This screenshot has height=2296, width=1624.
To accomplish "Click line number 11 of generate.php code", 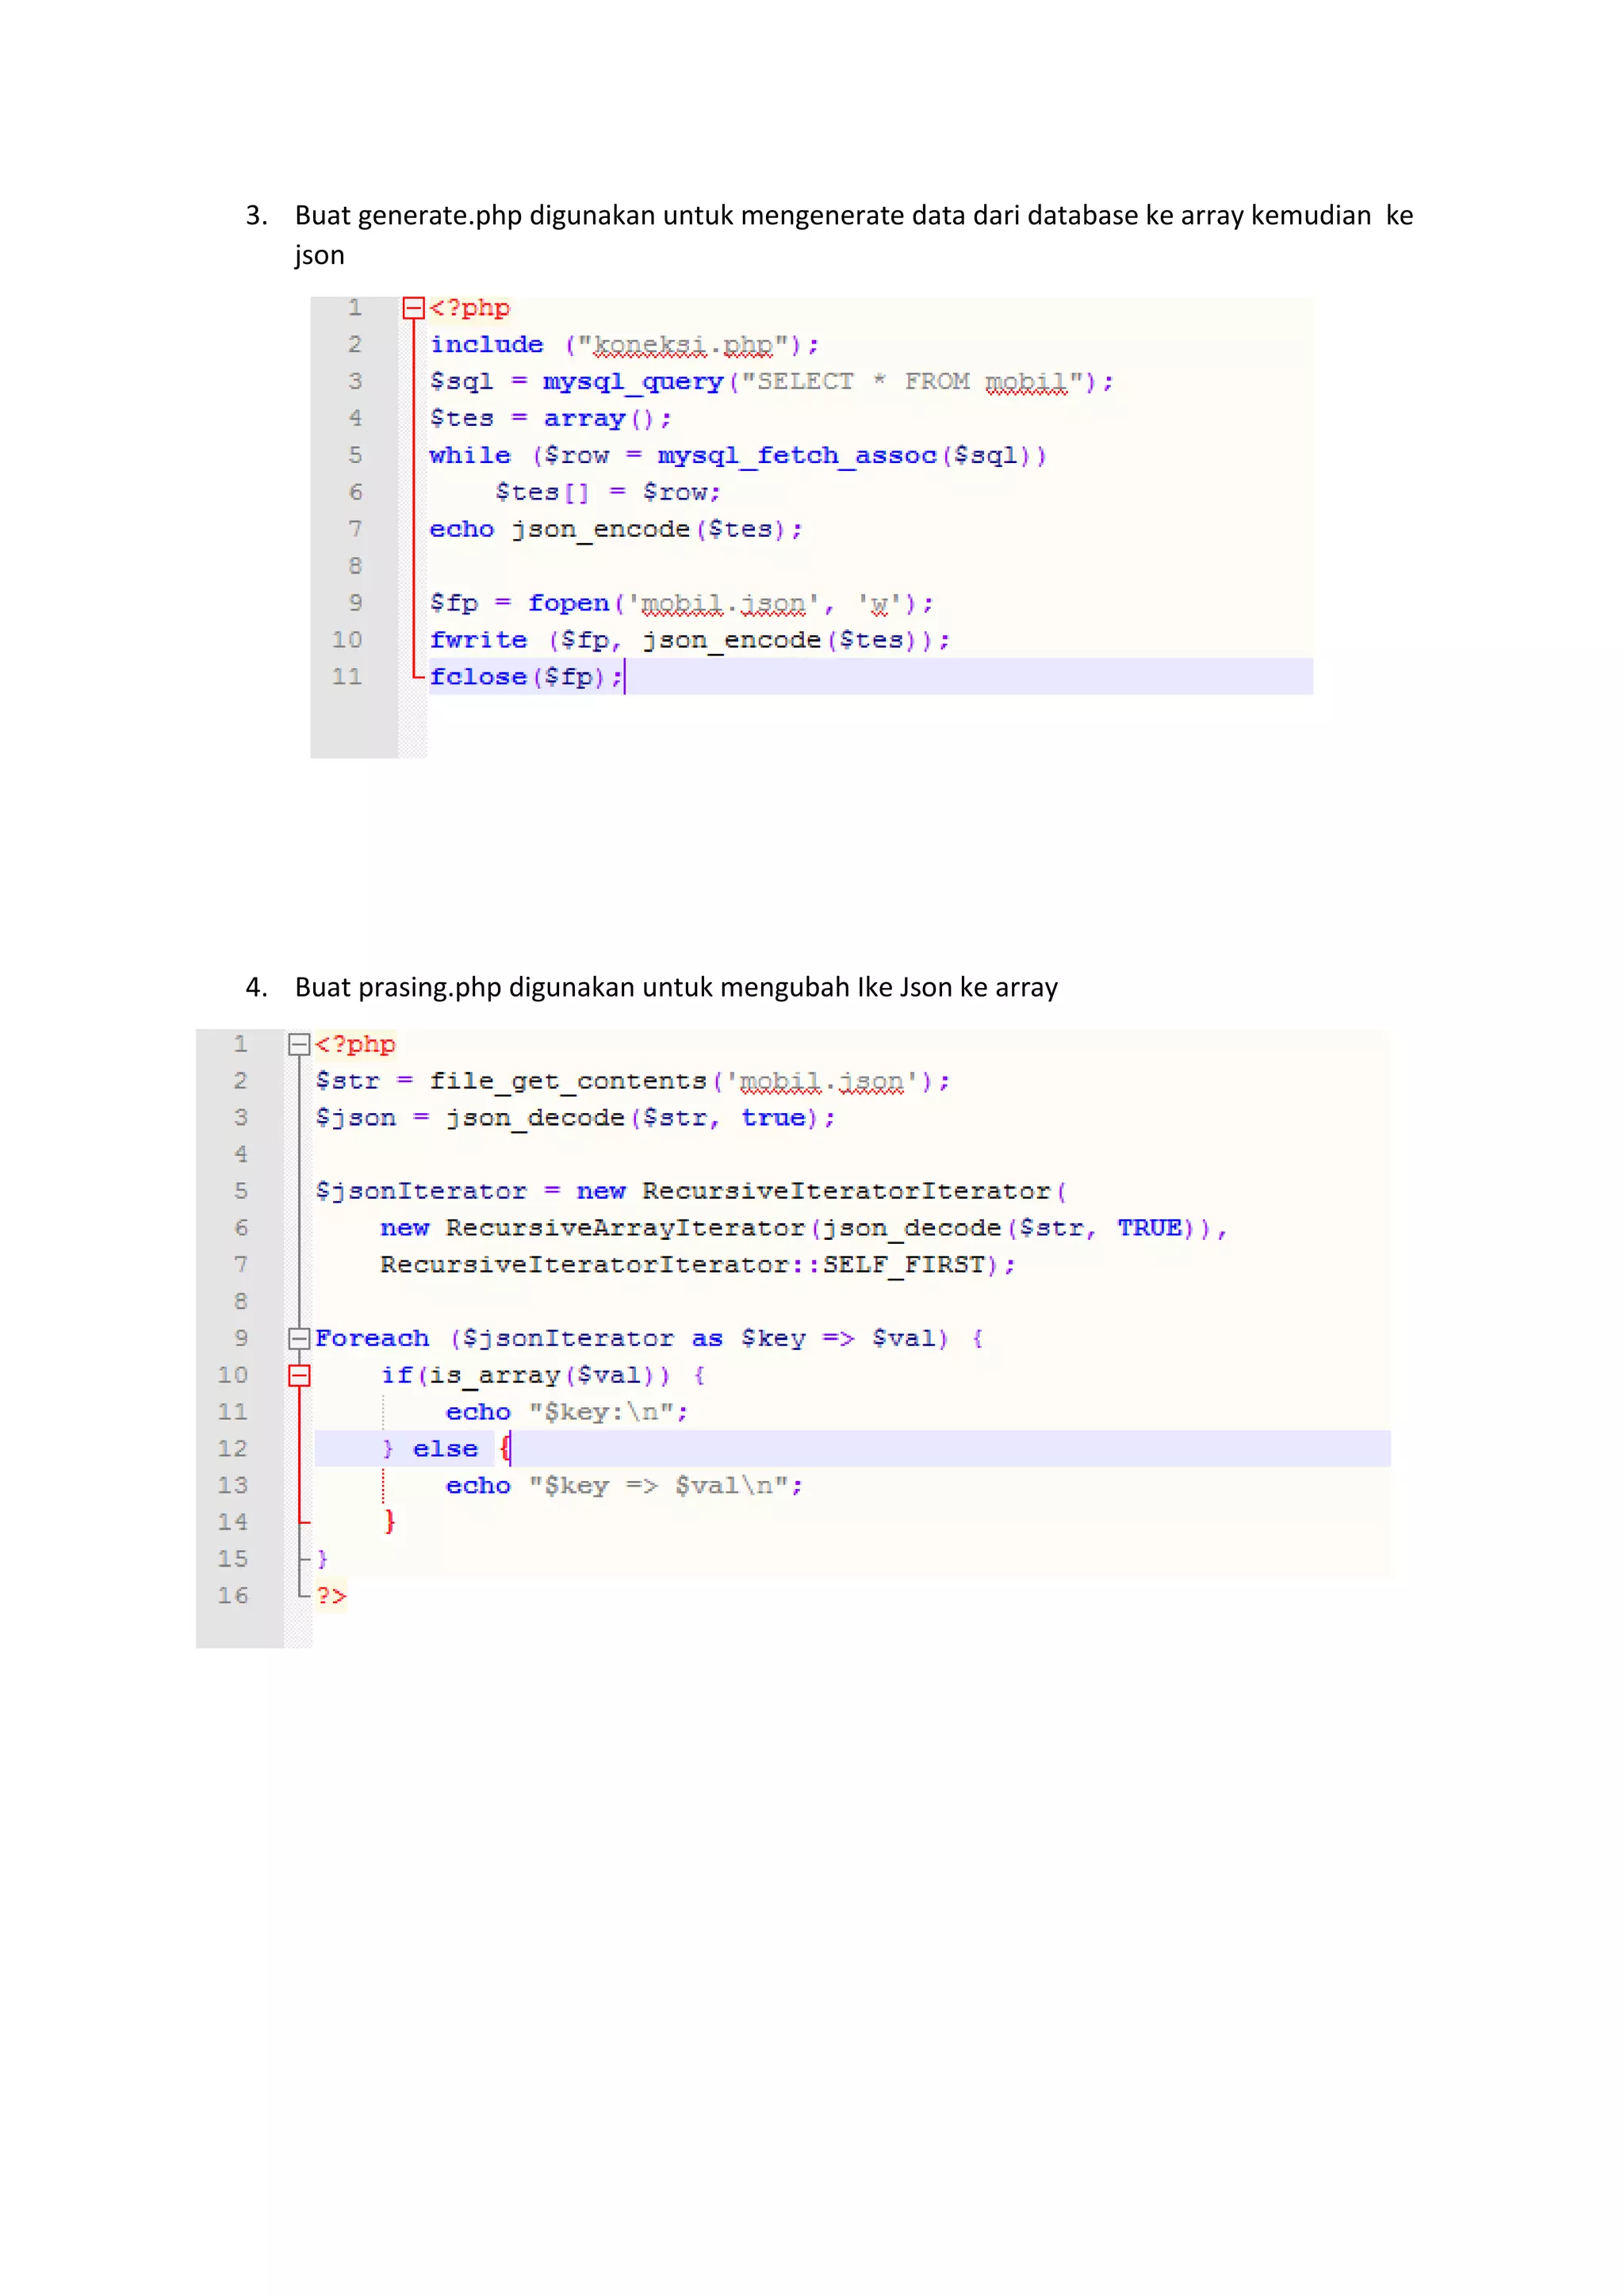I will coord(346,677).
